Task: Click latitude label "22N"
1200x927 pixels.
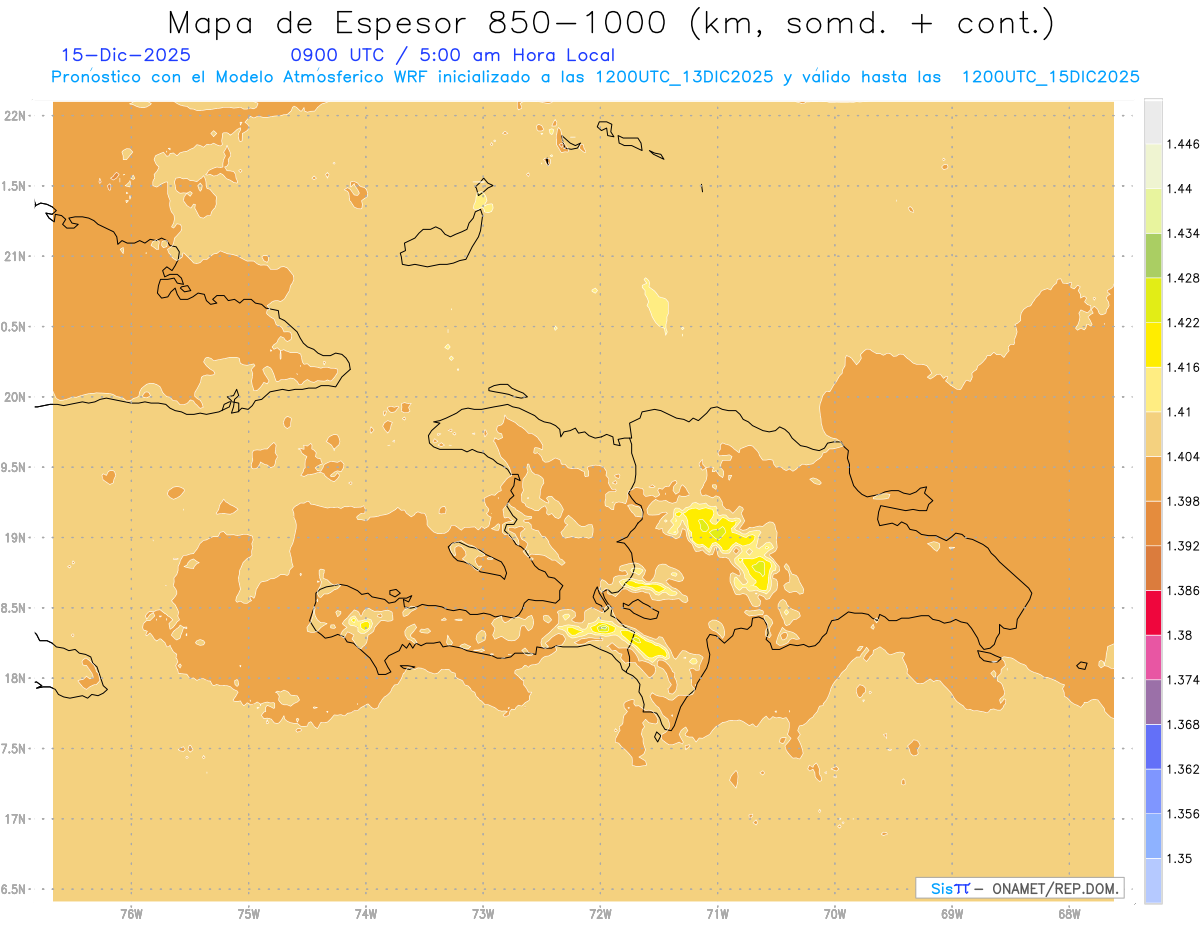Action: tap(16, 116)
